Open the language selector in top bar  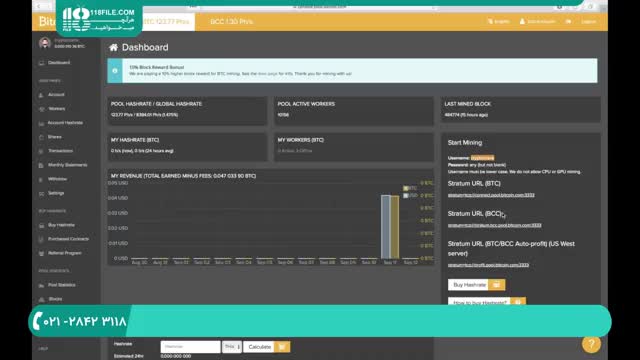pyautogui.click(x=498, y=21)
